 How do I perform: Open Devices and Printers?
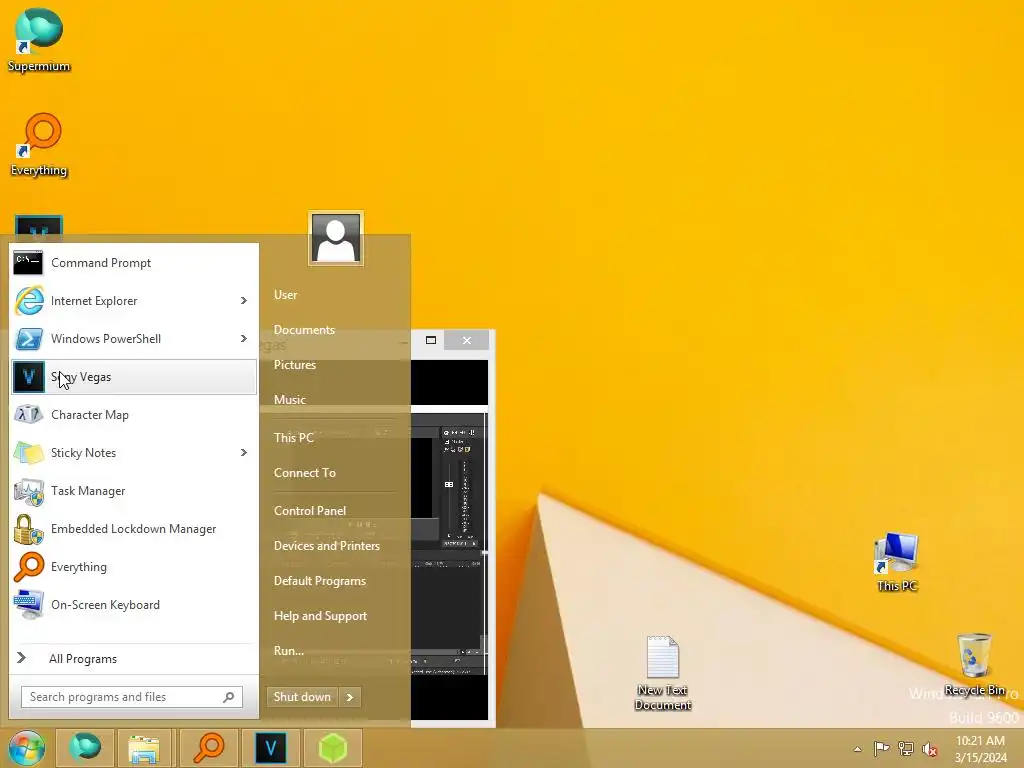[x=327, y=546]
